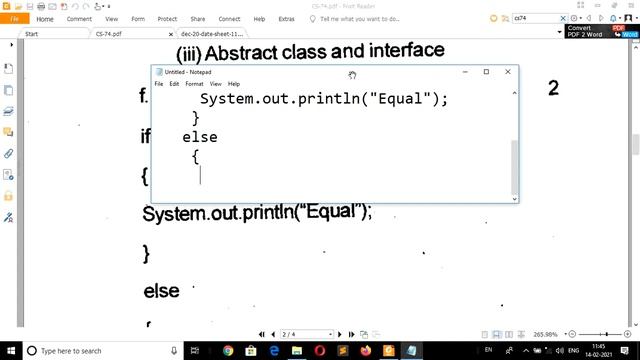Open the Share ribbon tab
640x360 pixels.
coord(198,19)
